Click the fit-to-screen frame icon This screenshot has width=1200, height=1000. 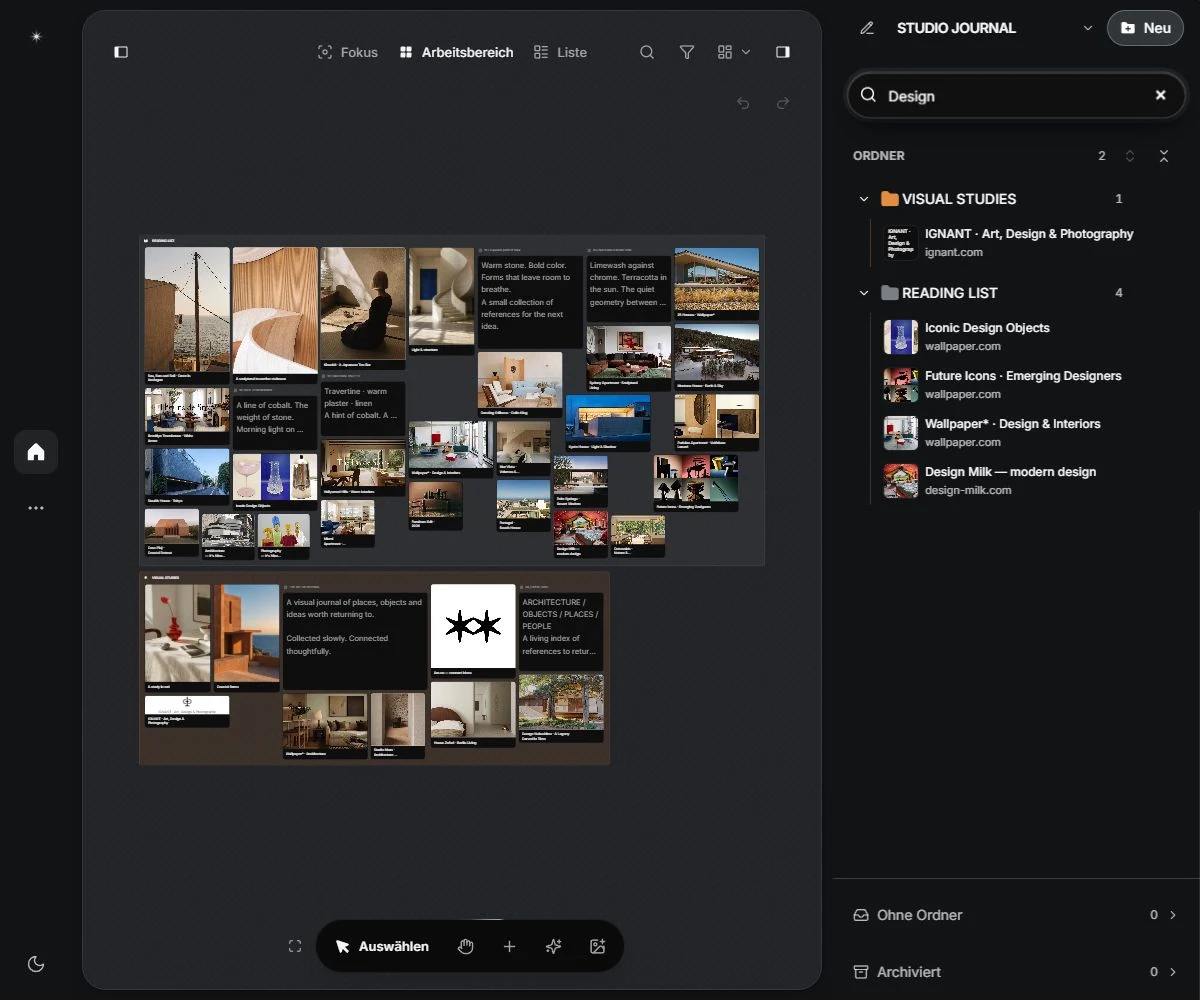pos(295,946)
